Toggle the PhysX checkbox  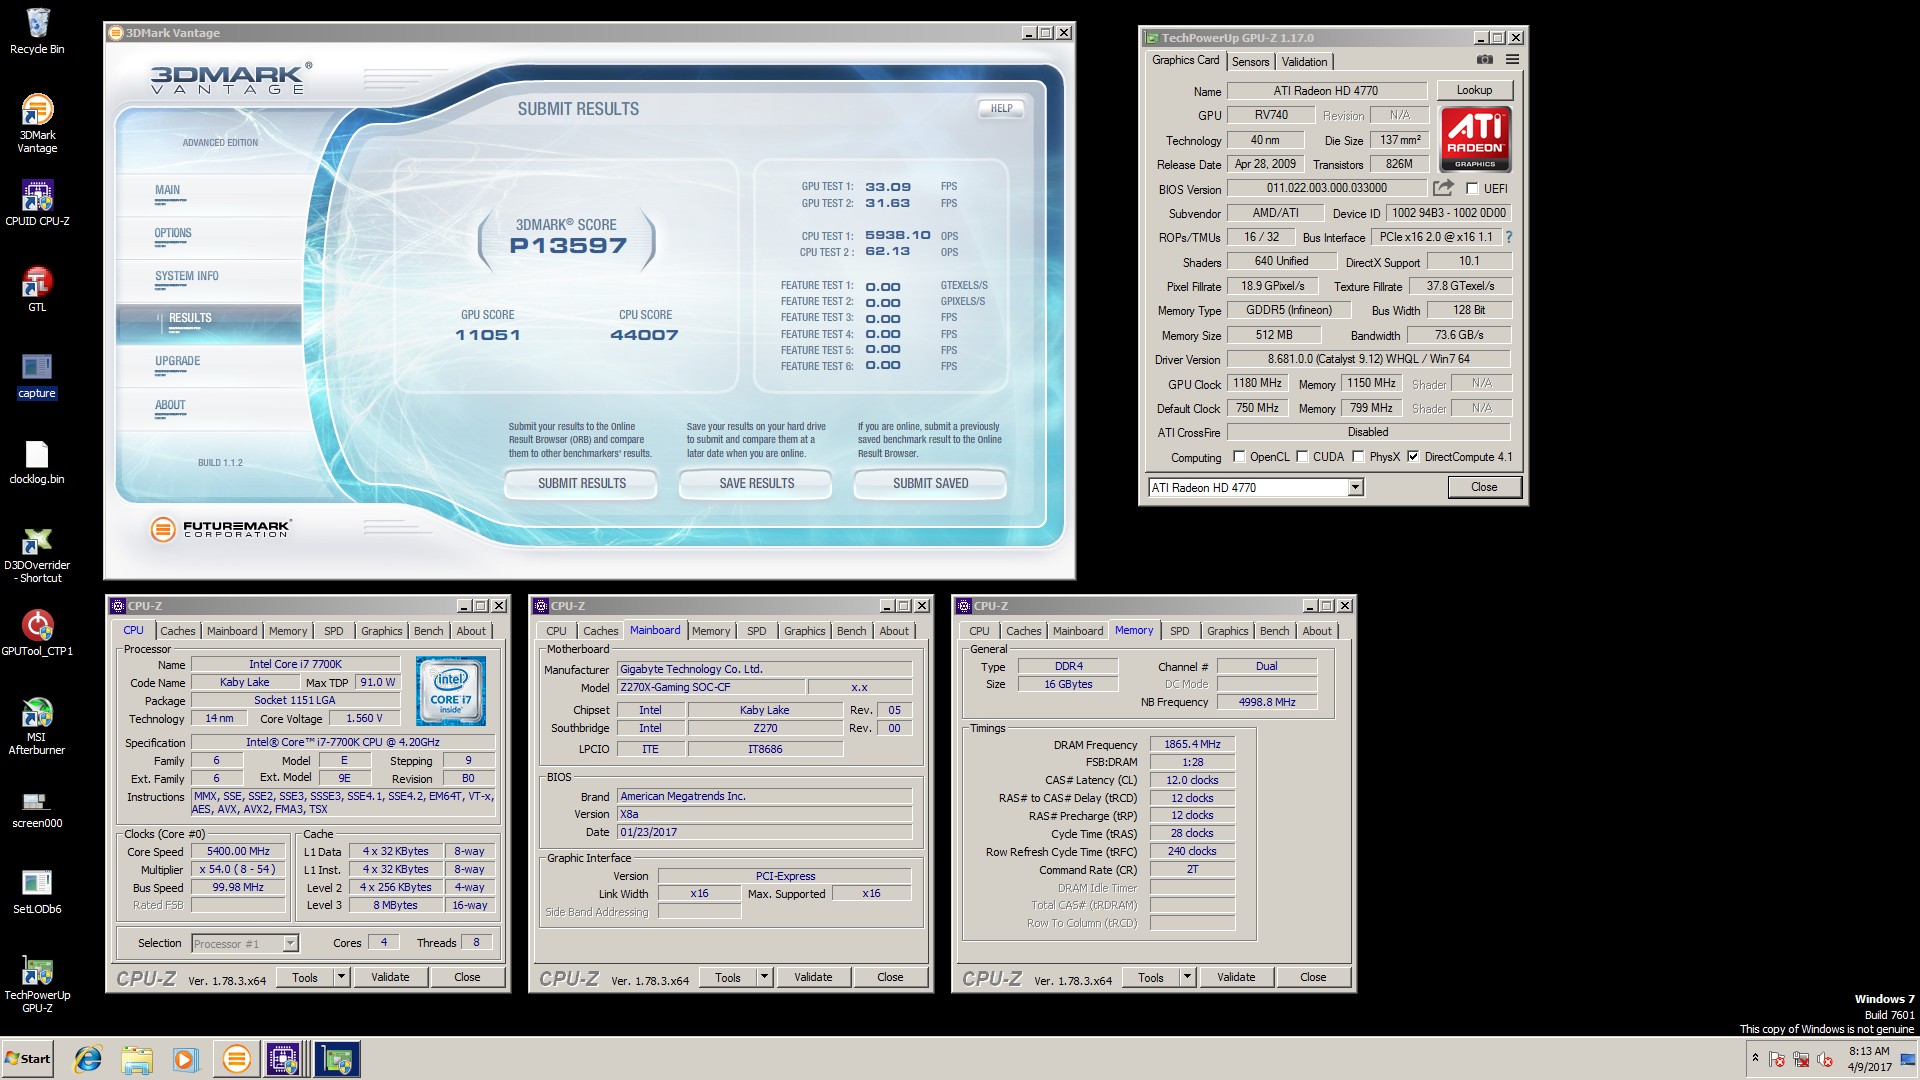pos(1358,456)
